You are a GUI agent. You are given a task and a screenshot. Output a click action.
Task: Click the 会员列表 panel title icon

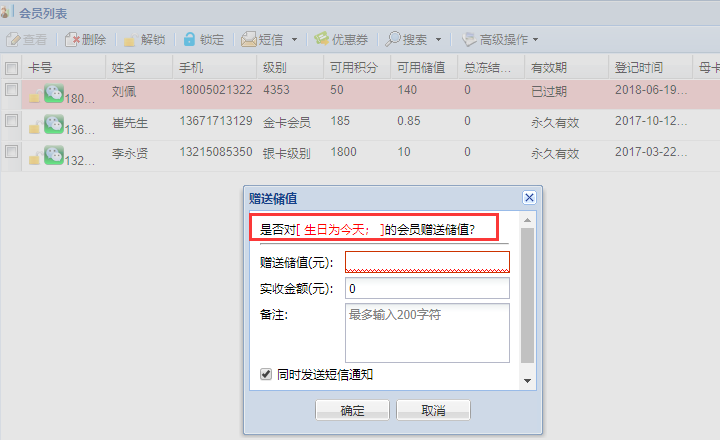(5, 12)
